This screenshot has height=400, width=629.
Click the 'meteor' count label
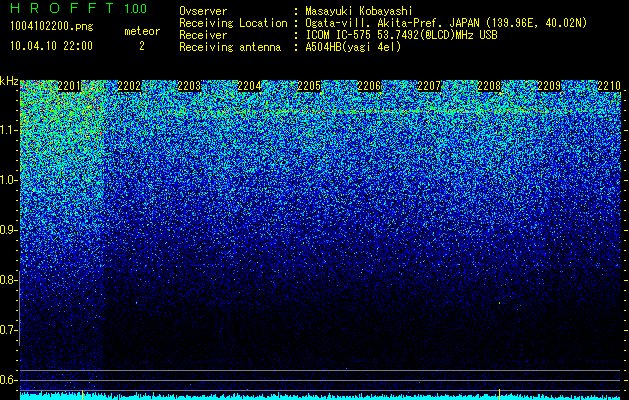[x=142, y=31]
